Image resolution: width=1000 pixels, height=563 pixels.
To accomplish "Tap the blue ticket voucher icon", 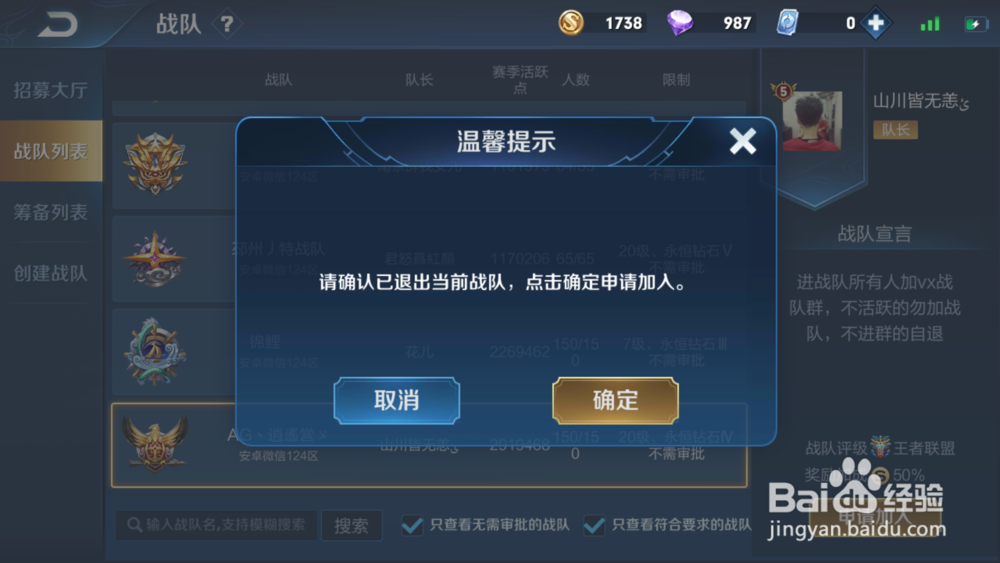I will 788,24.
